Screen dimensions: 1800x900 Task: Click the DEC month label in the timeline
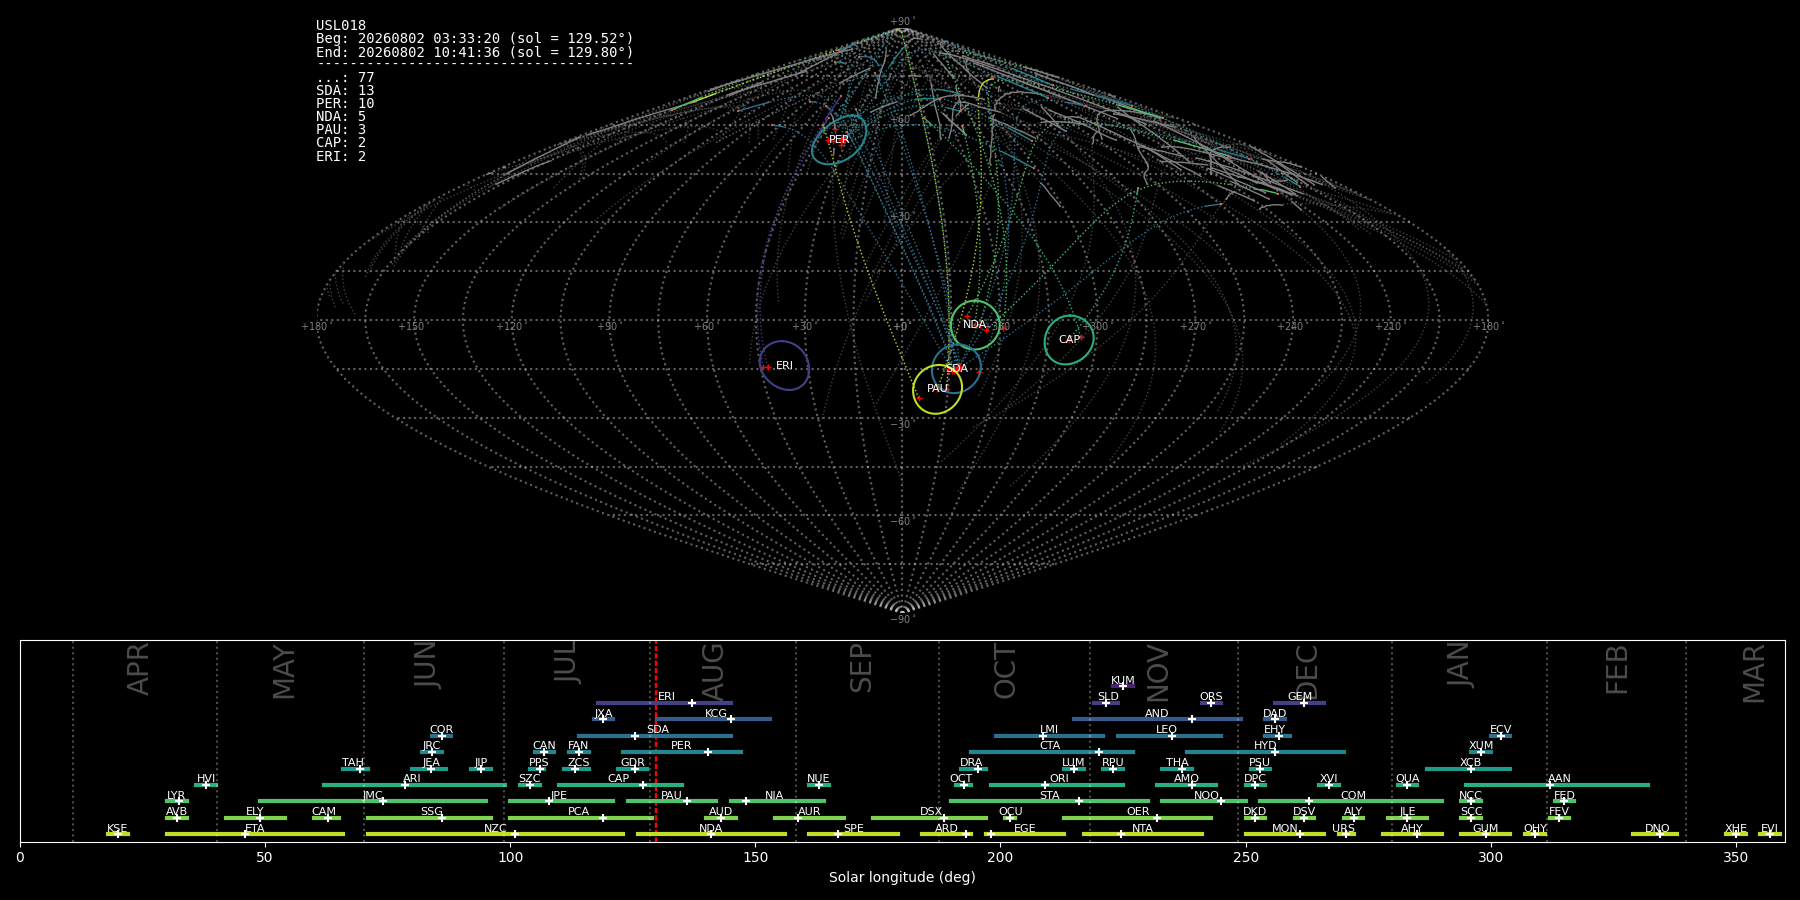(x=1307, y=672)
